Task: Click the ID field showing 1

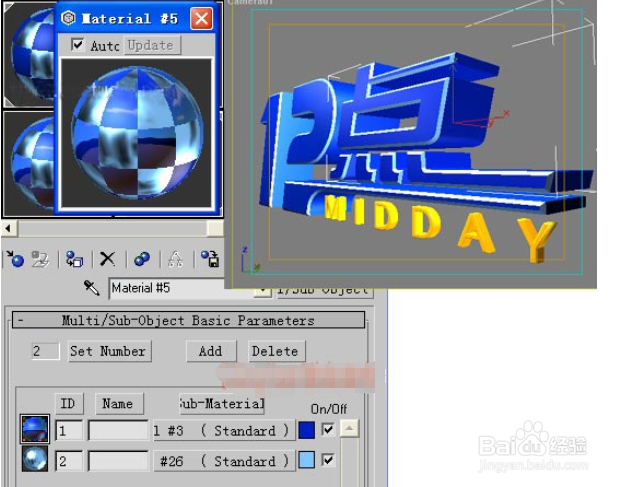Action: 69,431
